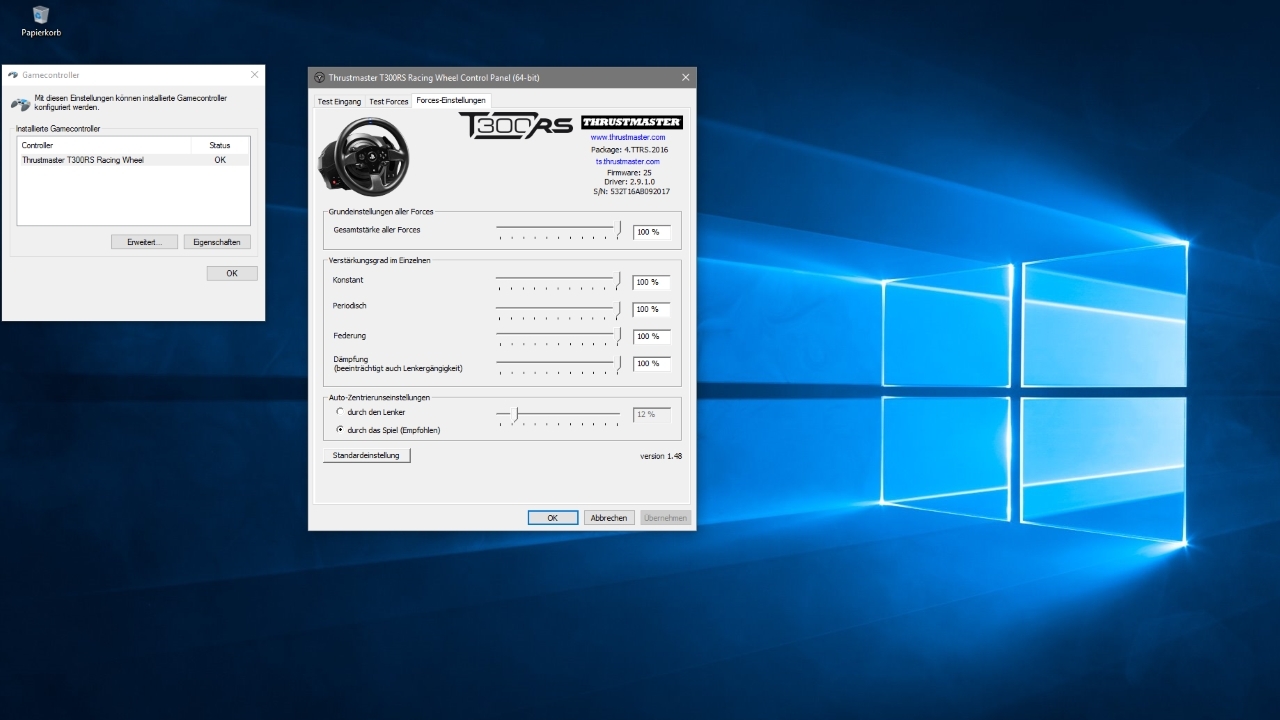The width and height of the screenshot is (1280, 720).
Task: Click OK in the Gamecontroller window
Action: click(232, 273)
